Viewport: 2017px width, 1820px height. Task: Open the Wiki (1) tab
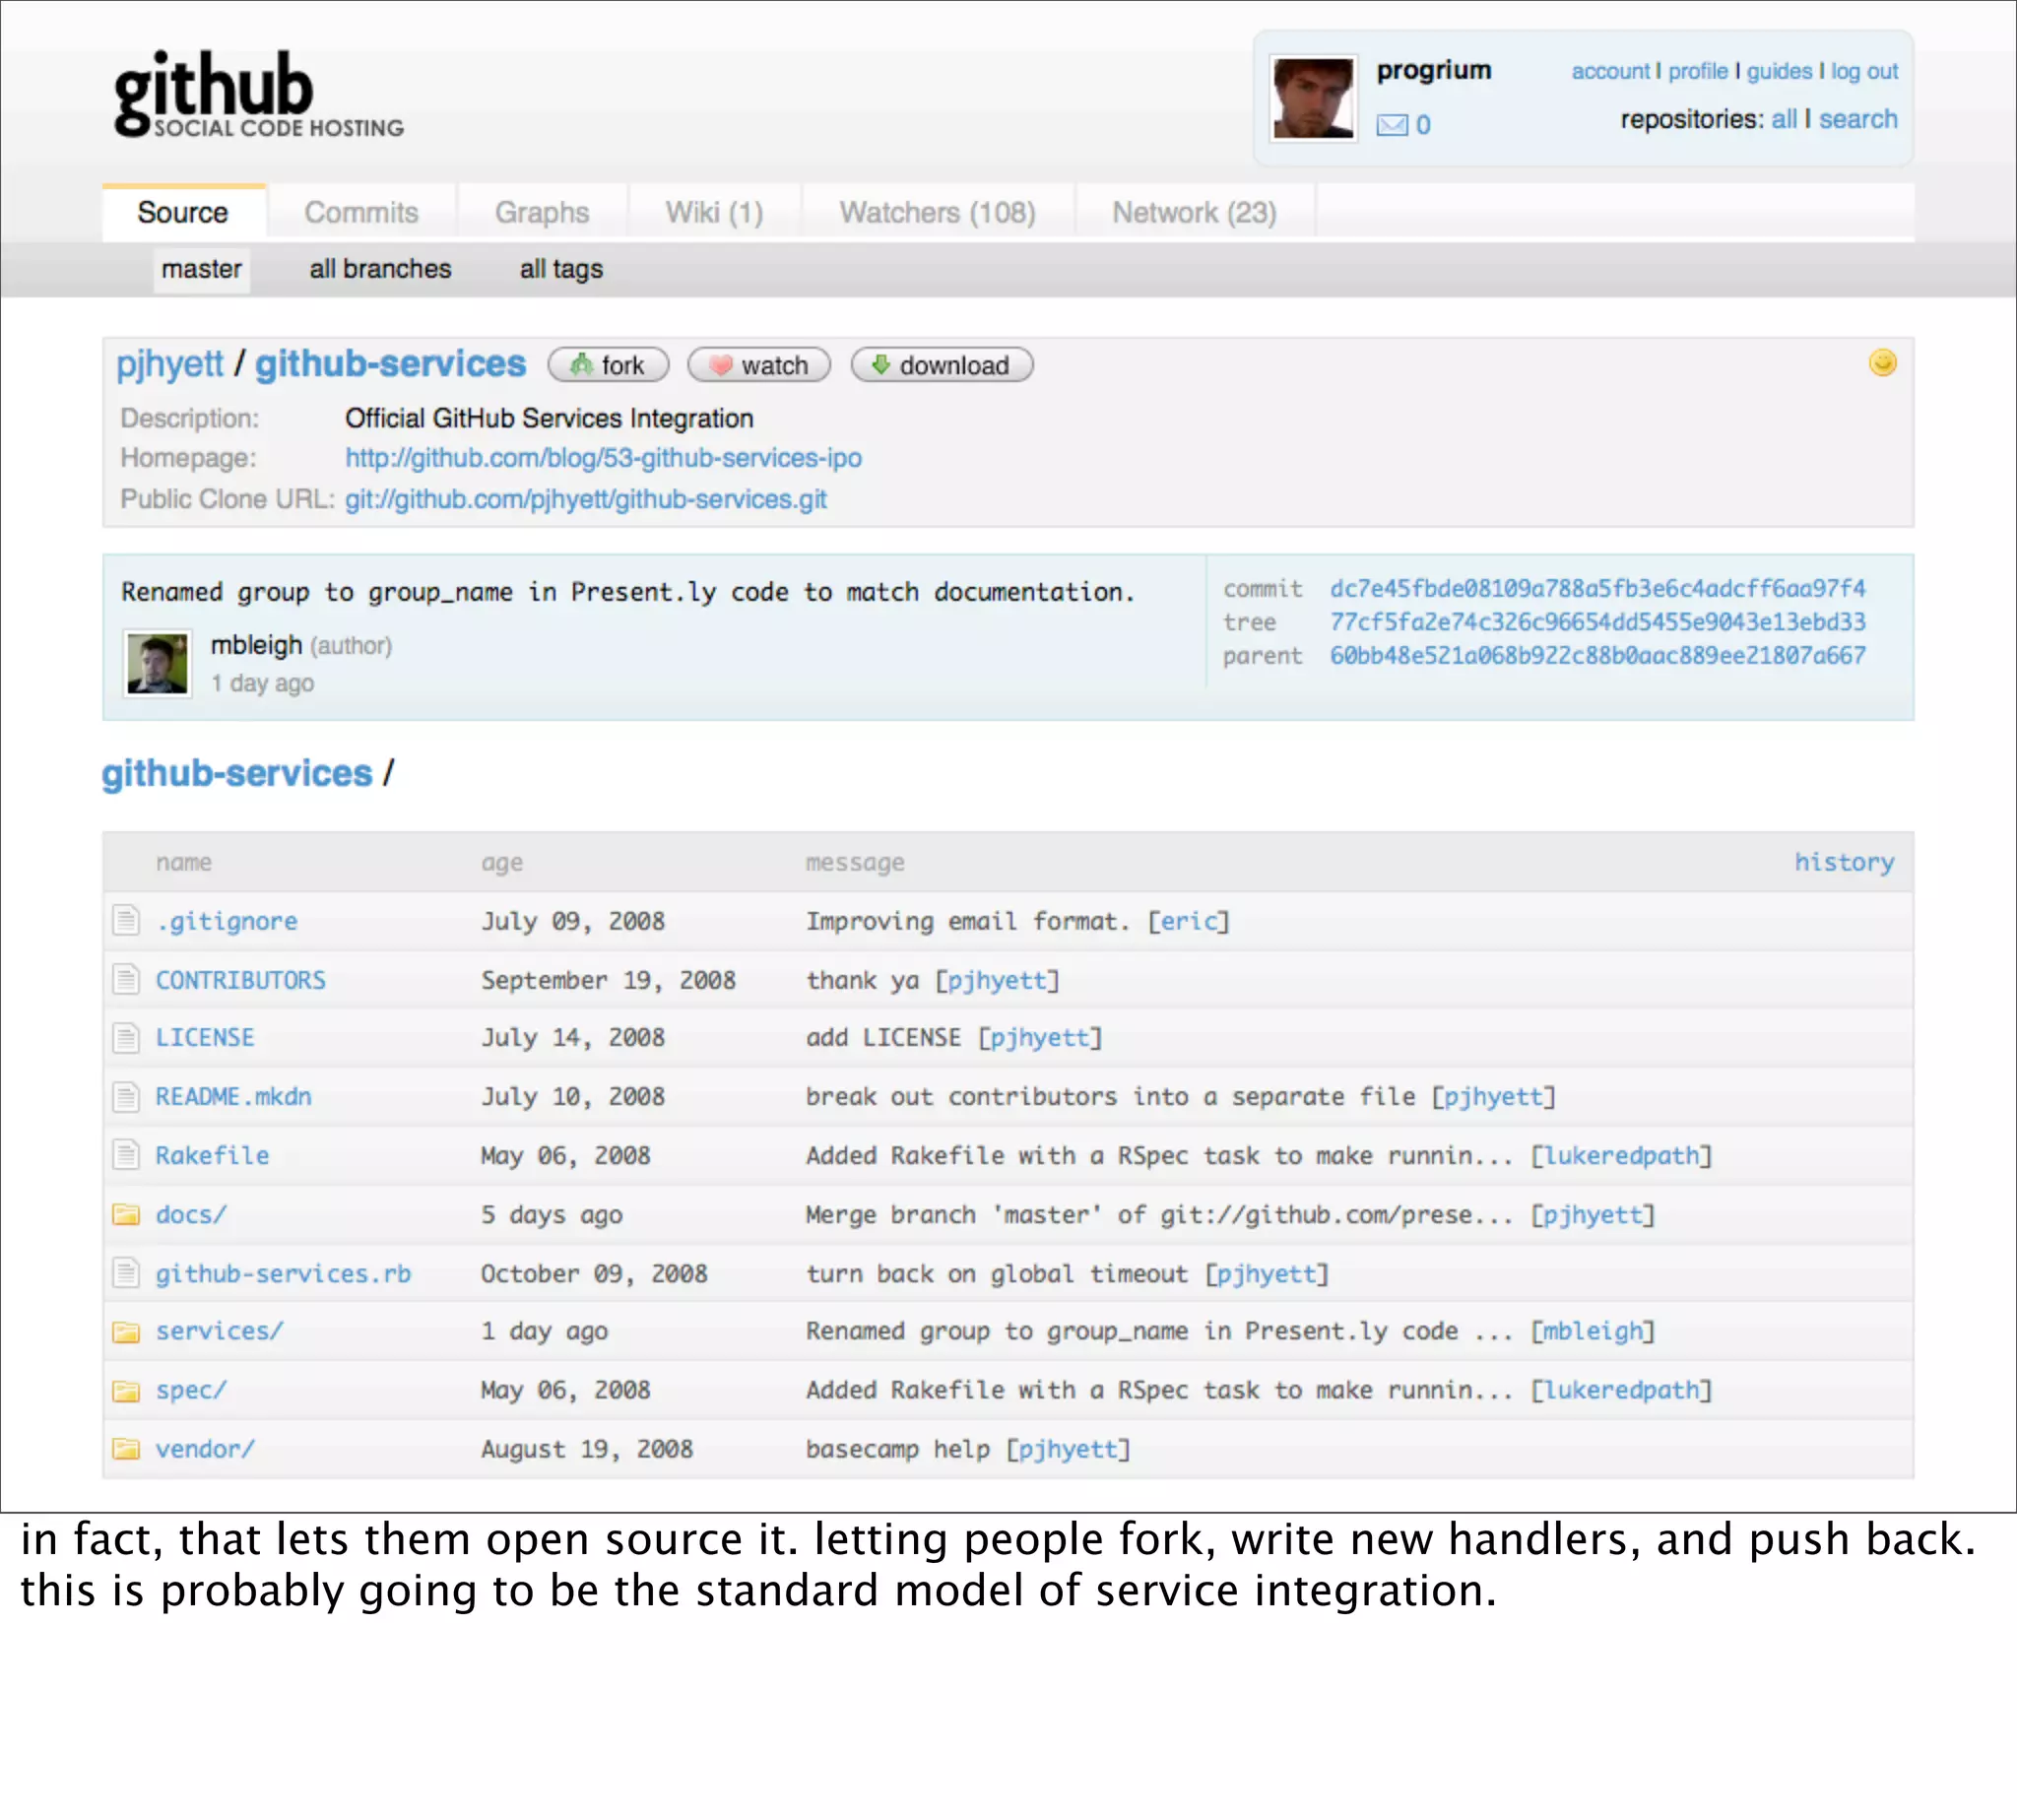tap(714, 212)
